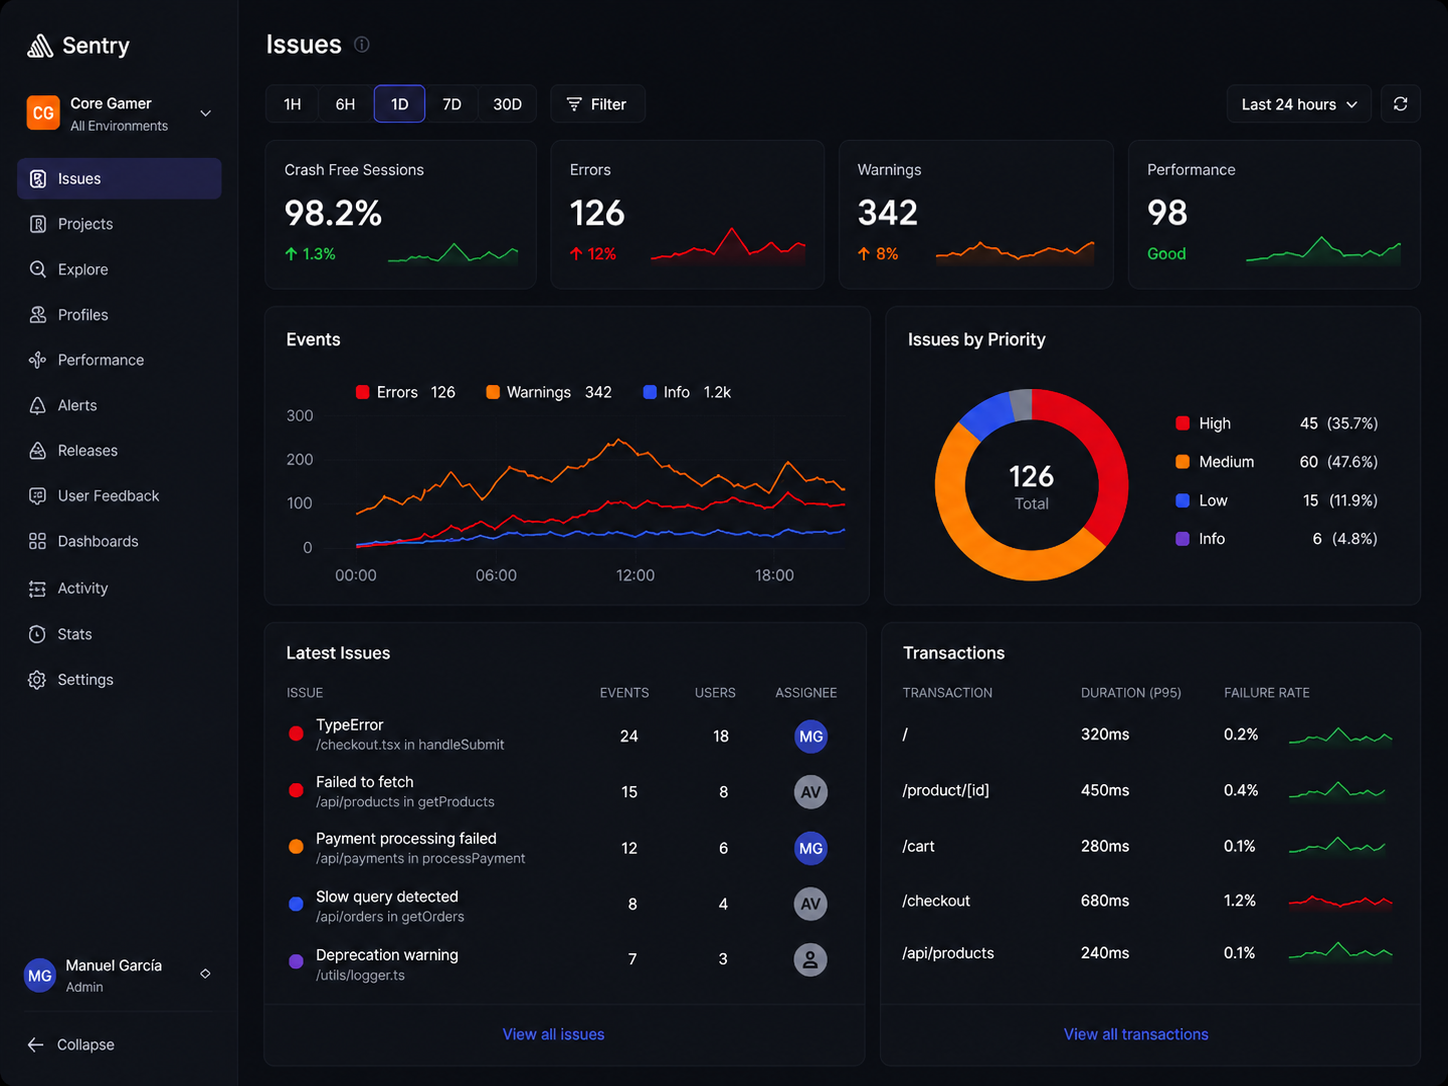Select the 7D time range tab
Viewport: 1448px width, 1086px height.
pos(452,104)
